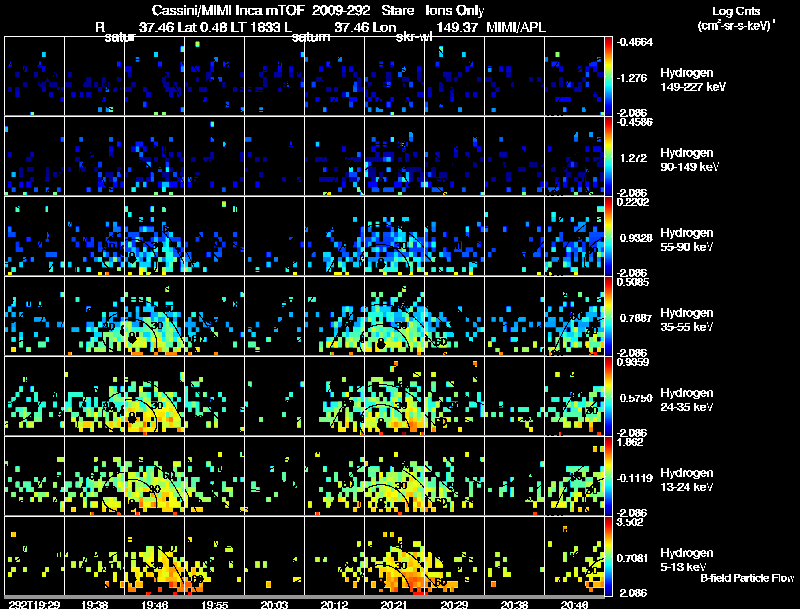Open the 35-55 keV image panel at 19:46

(155, 316)
